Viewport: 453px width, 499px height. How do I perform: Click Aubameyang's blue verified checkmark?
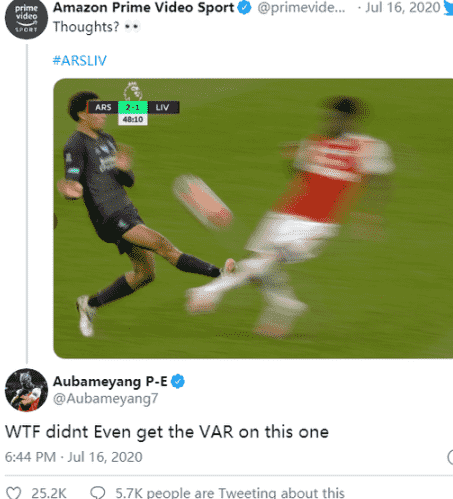coord(178,381)
